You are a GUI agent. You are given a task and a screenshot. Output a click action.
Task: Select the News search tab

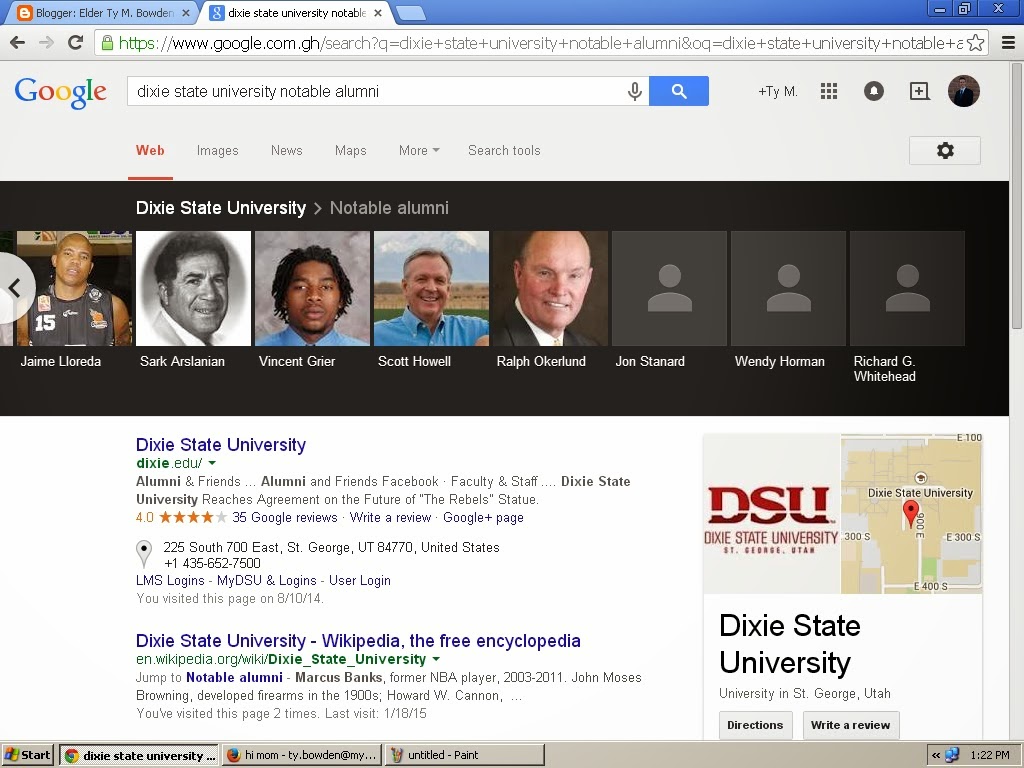pyautogui.click(x=287, y=151)
